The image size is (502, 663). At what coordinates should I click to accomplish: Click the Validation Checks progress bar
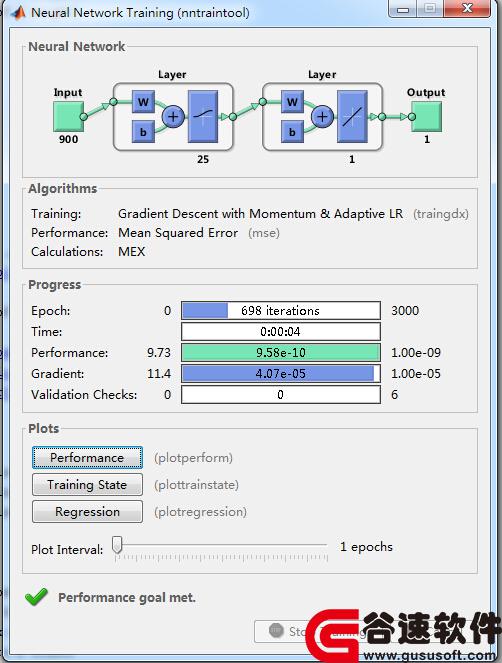pyautogui.click(x=281, y=395)
